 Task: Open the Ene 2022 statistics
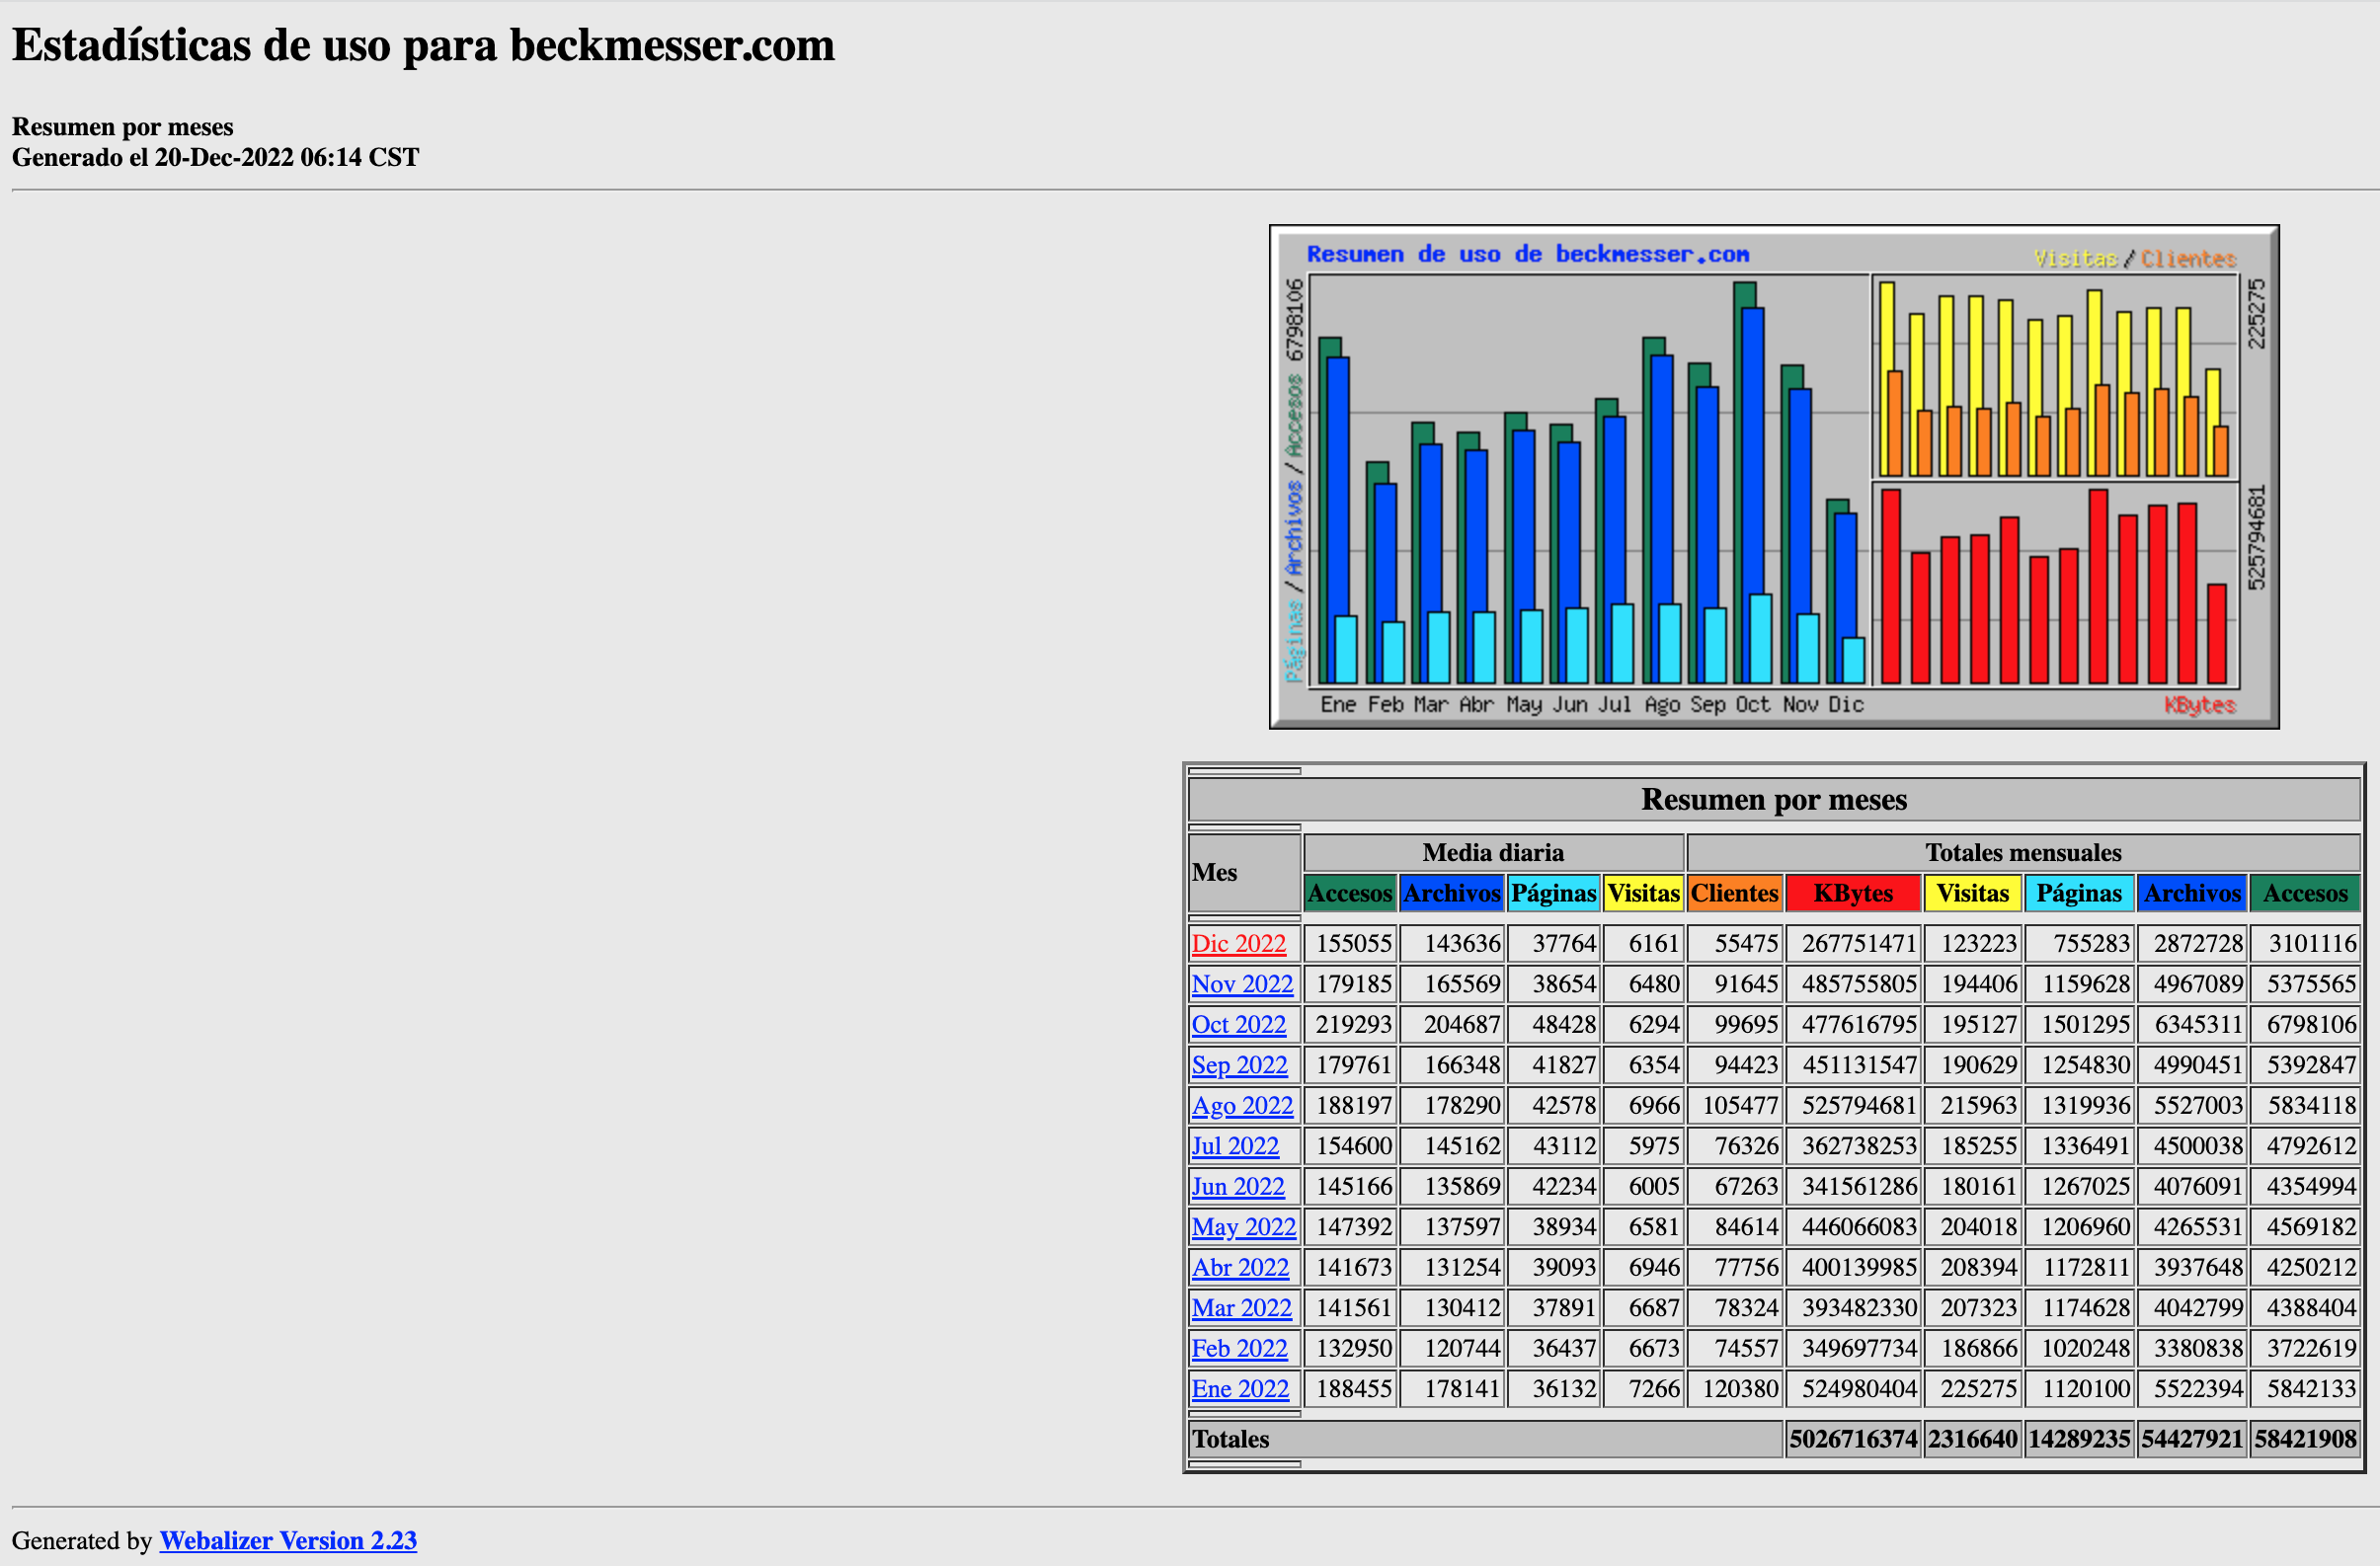[x=1239, y=1388]
